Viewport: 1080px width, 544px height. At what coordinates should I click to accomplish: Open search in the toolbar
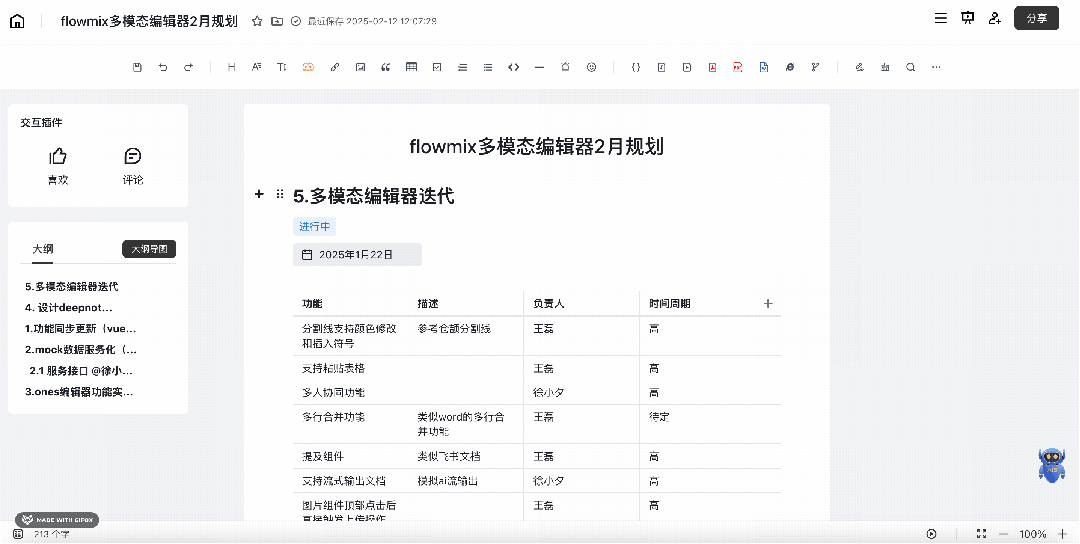(911, 67)
